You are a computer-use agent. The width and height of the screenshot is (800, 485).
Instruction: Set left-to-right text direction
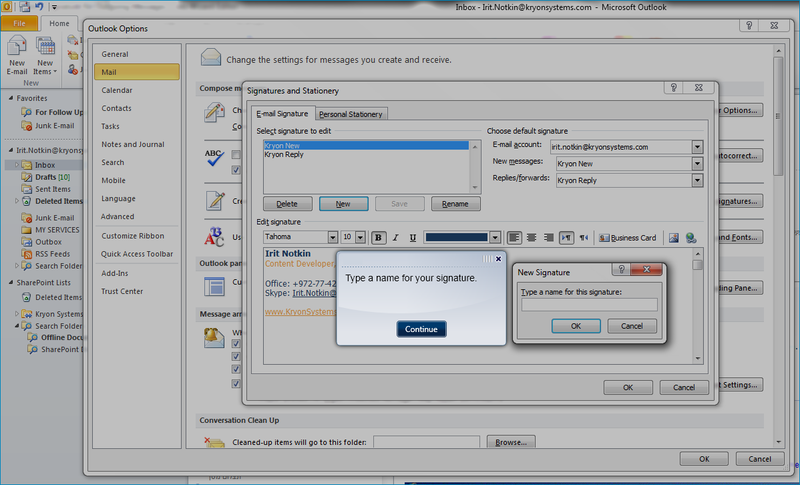point(566,238)
